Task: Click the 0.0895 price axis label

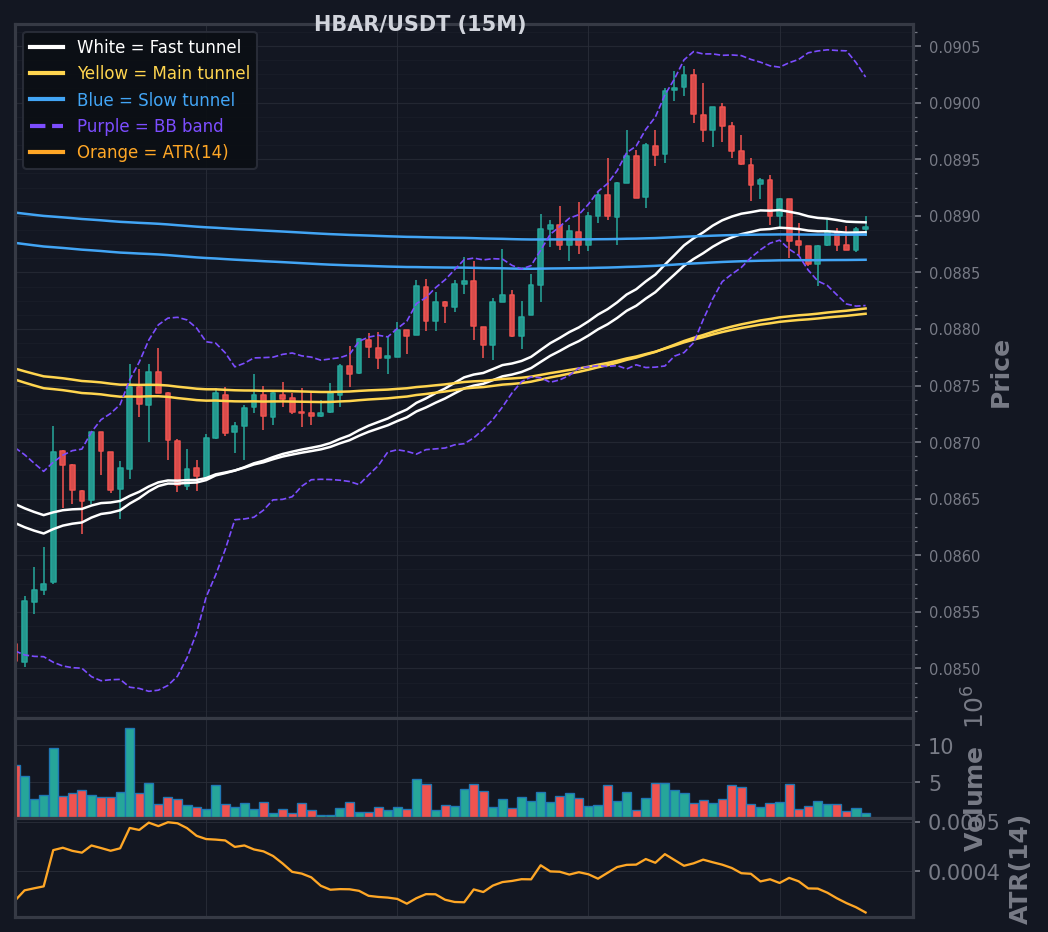Action: point(954,160)
